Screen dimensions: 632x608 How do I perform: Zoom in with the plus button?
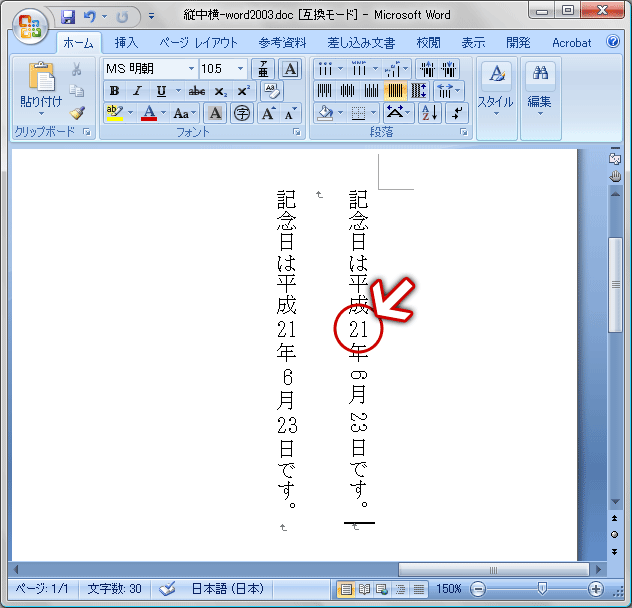(x=595, y=589)
